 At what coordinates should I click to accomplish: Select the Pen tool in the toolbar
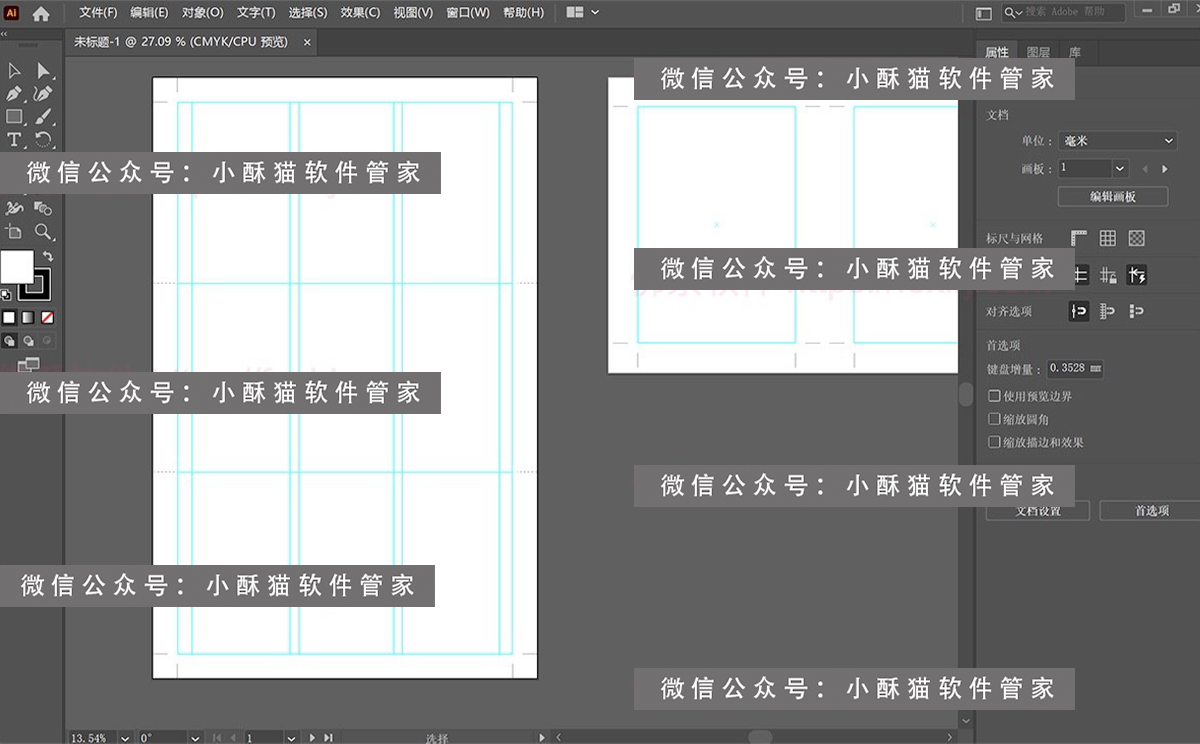click(x=14, y=93)
